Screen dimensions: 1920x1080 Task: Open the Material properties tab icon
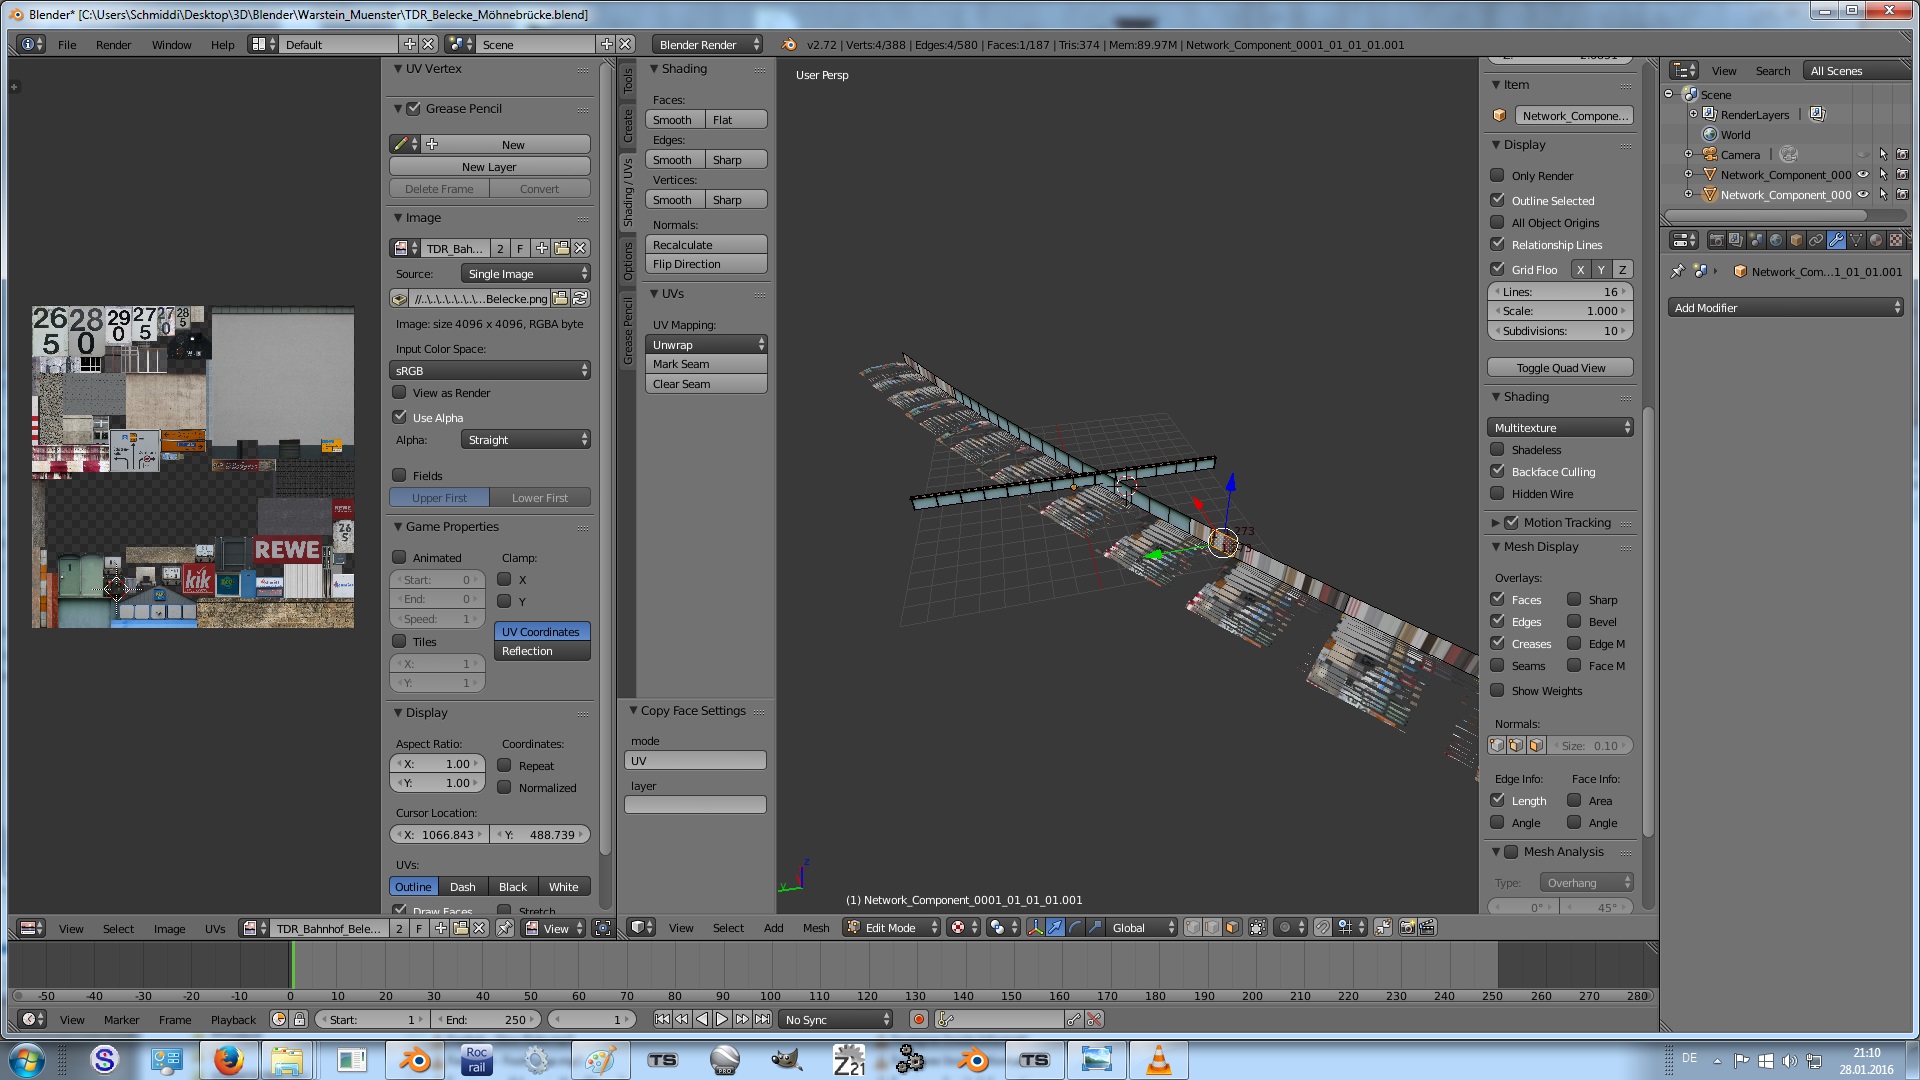click(x=1875, y=240)
